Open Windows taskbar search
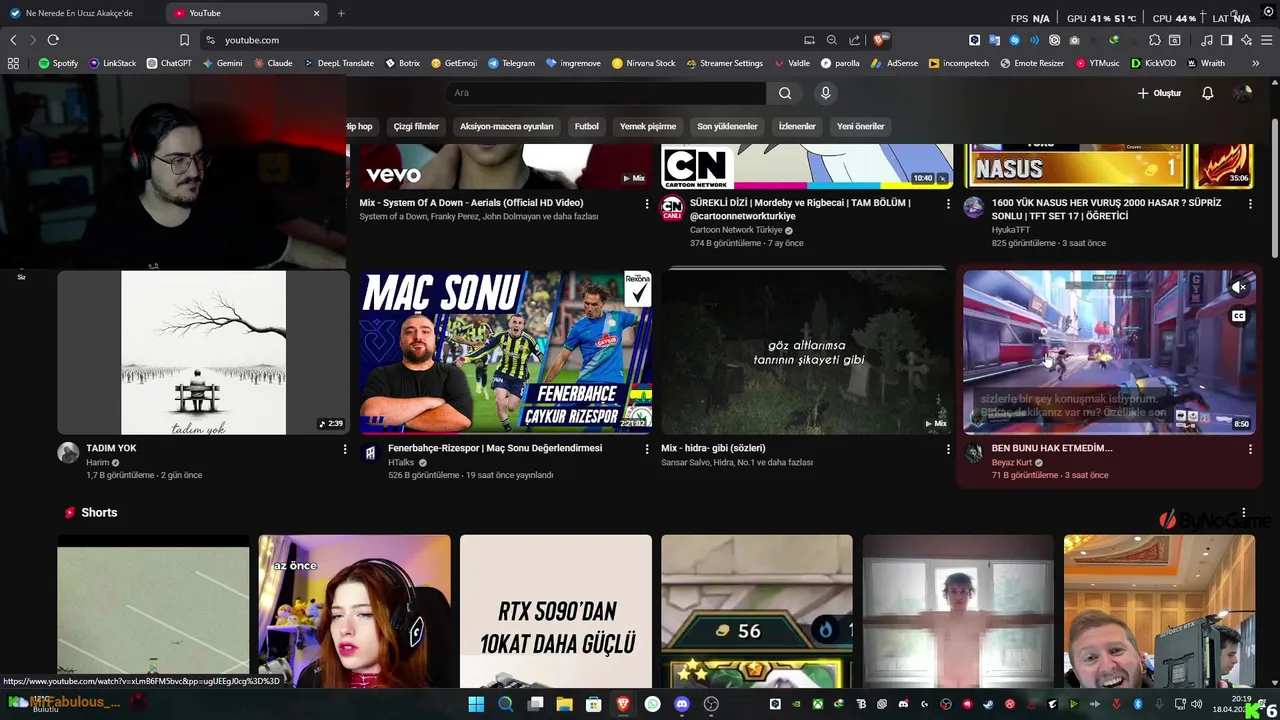The width and height of the screenshot is (1280, 720). pos(505,704)
